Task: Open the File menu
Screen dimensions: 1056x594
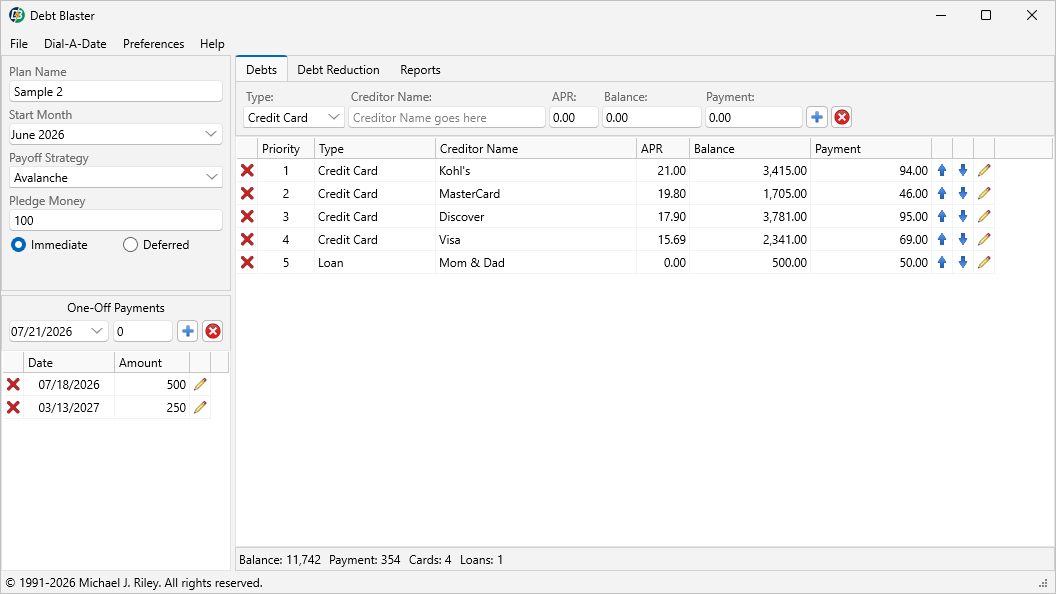Action: pos(19,44)
